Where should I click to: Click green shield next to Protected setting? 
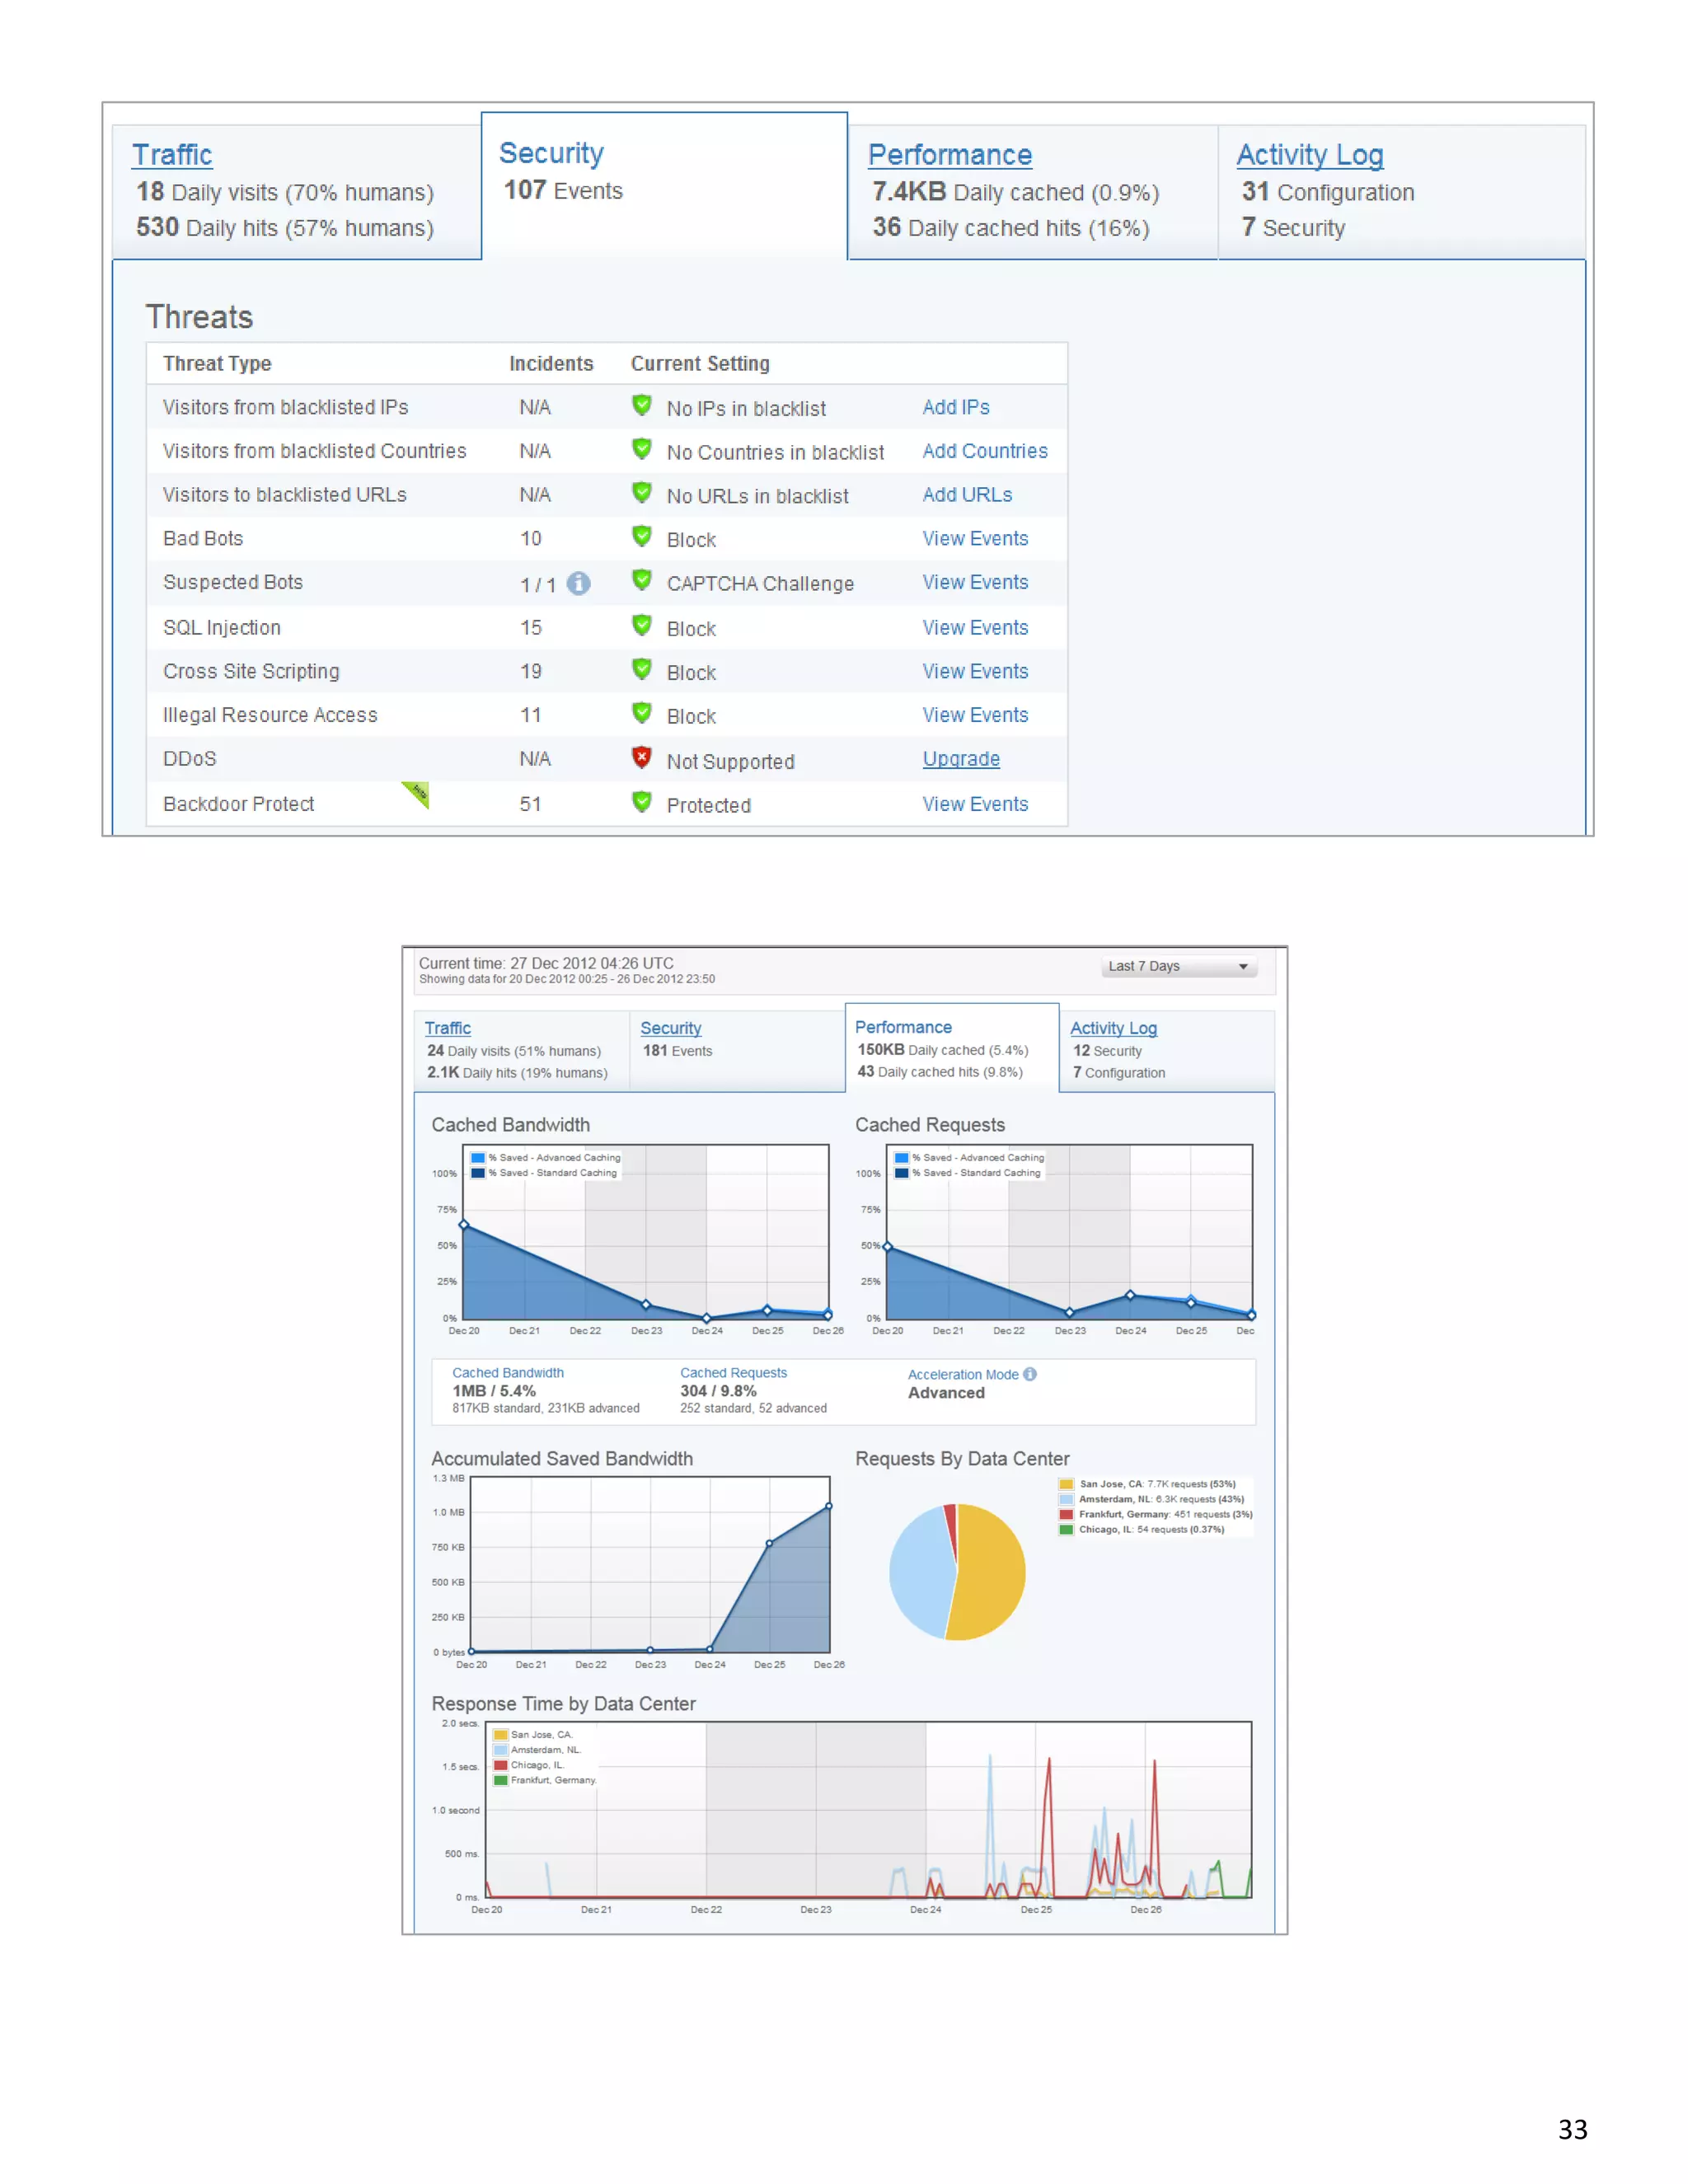pyautogui.click(x=642, y=802)
